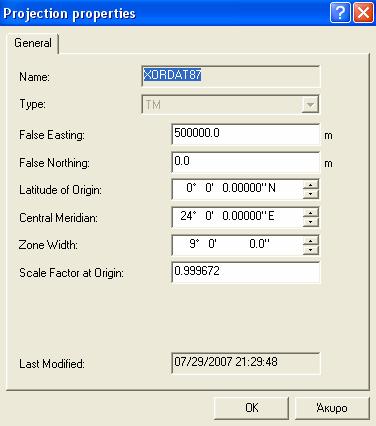Decrease Latitude of Origin with down arrow
Viewport: 376px width, 426px height.
[x=311, y=194]
